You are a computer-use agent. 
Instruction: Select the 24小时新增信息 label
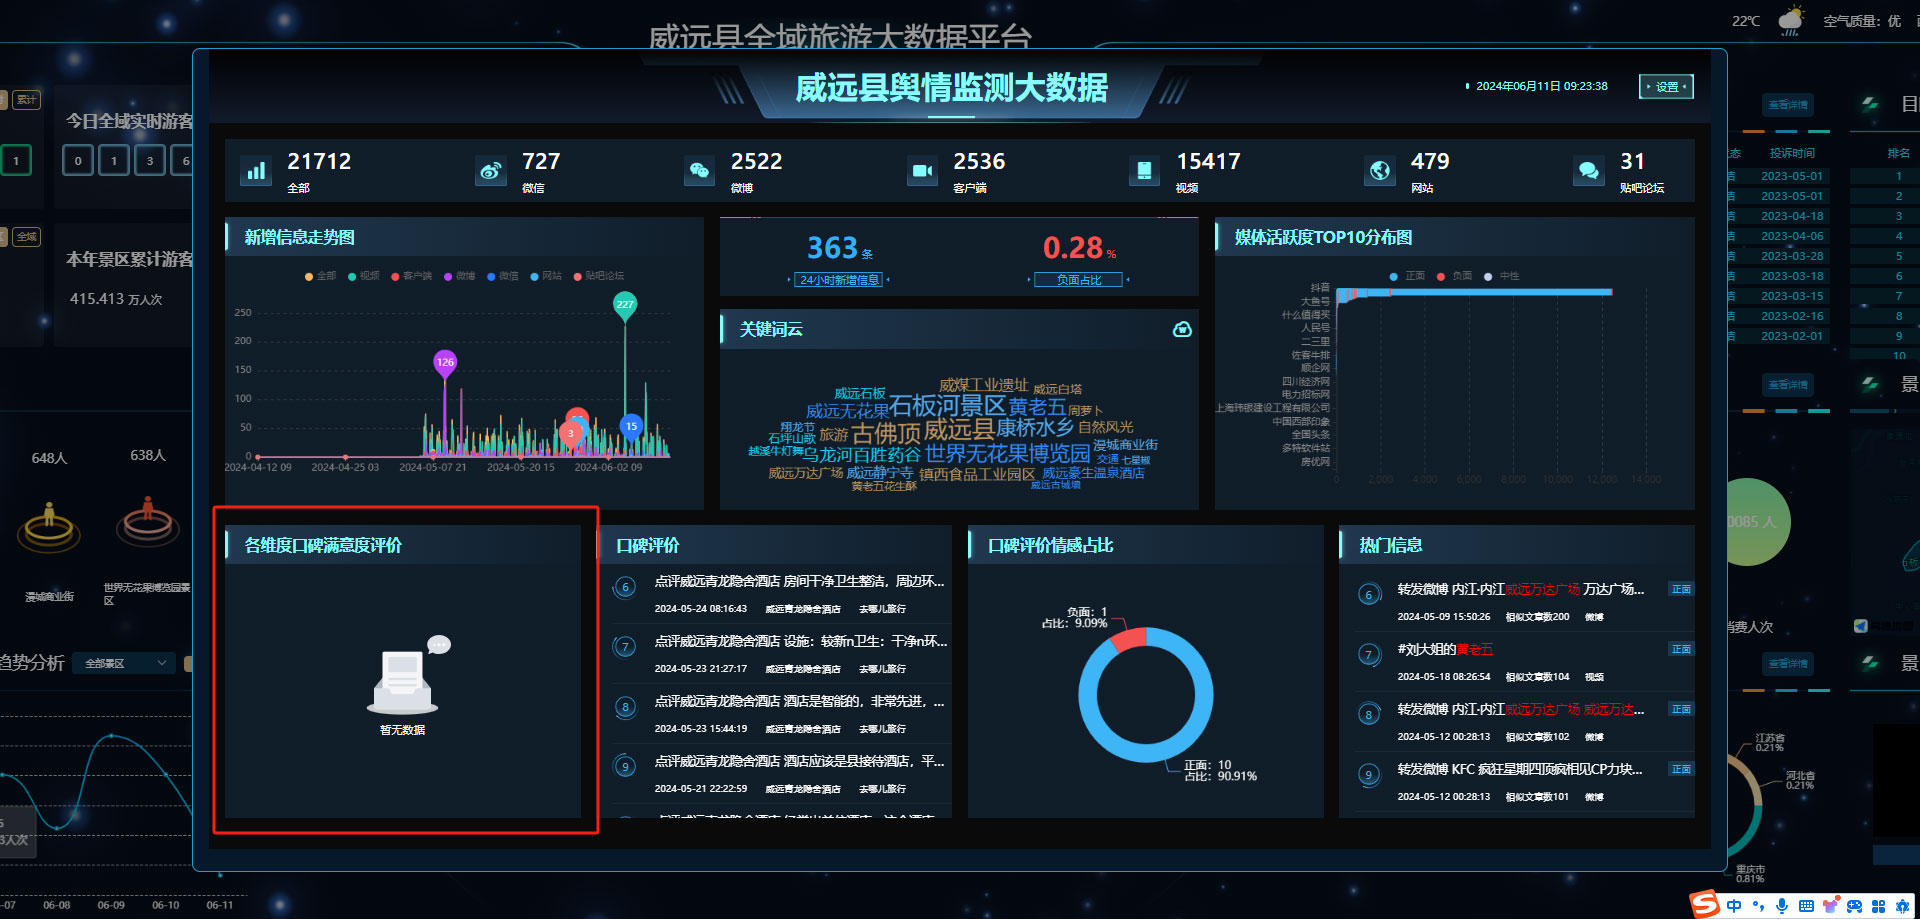(x=839, y=280)
